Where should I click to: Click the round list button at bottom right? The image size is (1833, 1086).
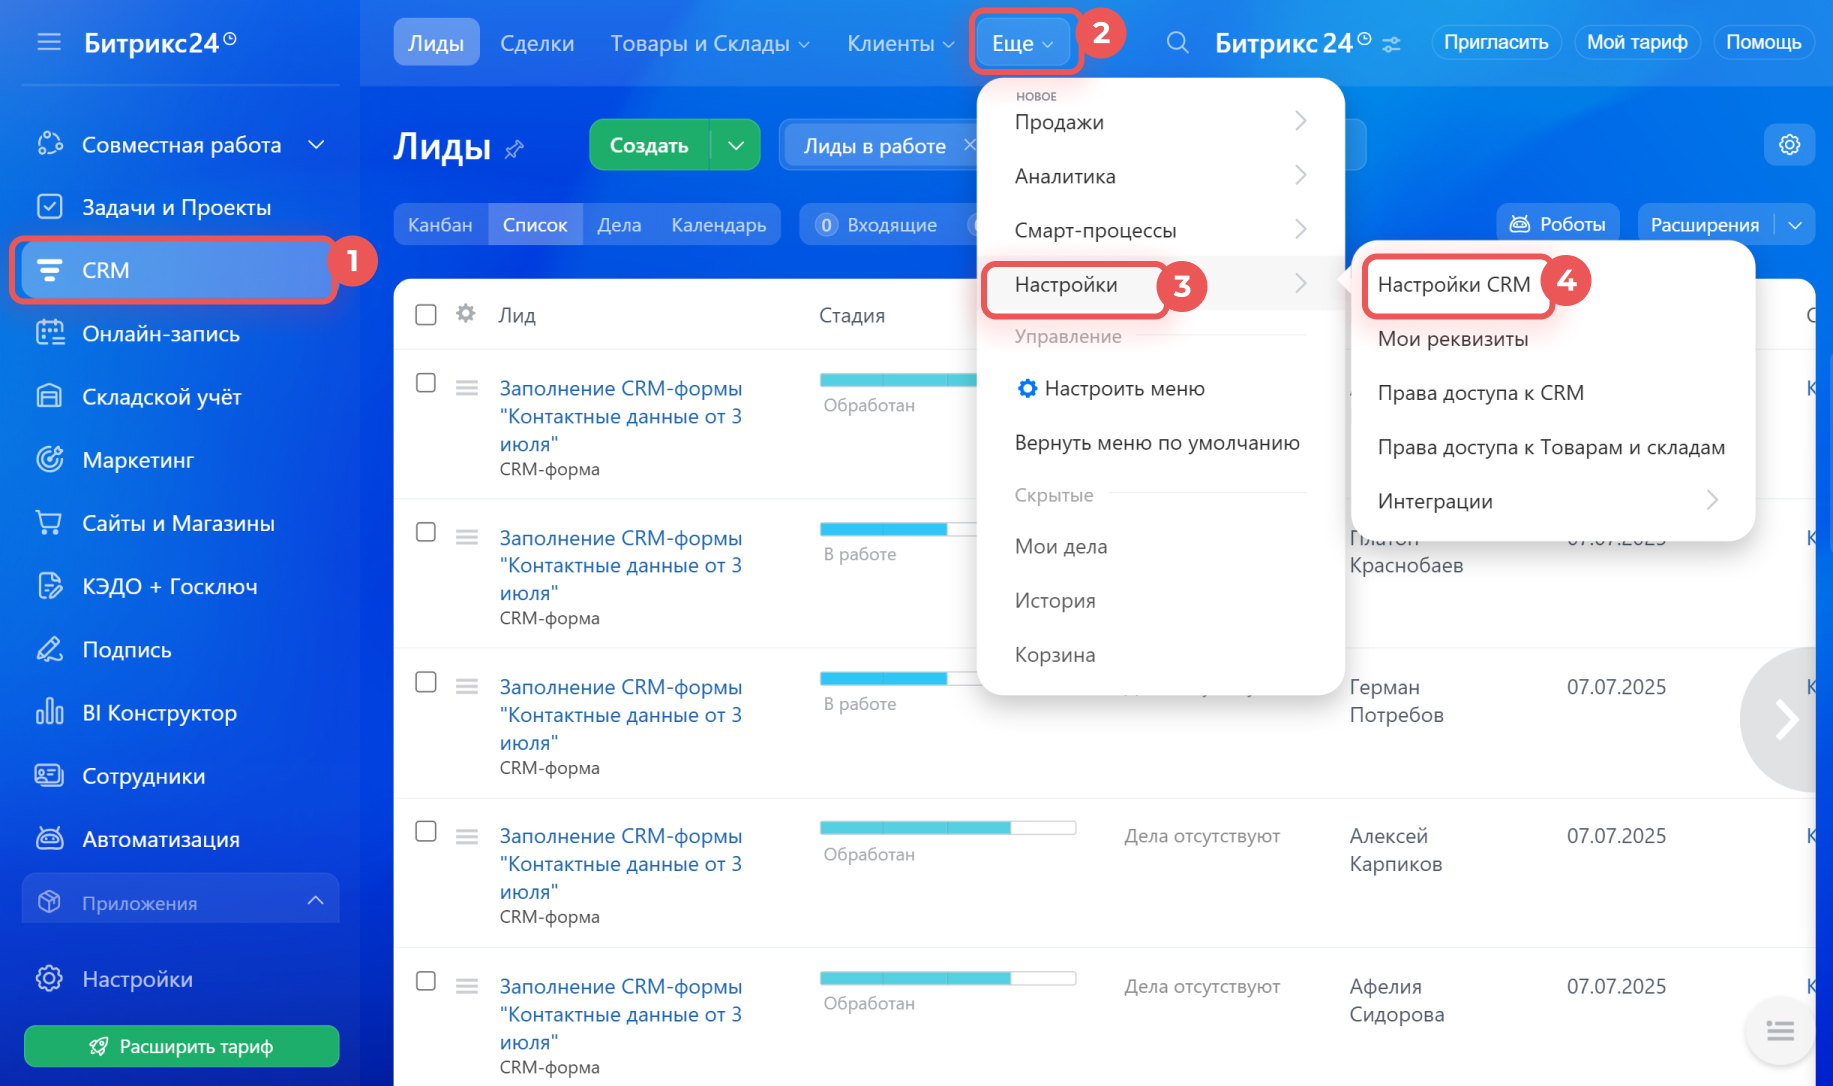[1780, 1031]
